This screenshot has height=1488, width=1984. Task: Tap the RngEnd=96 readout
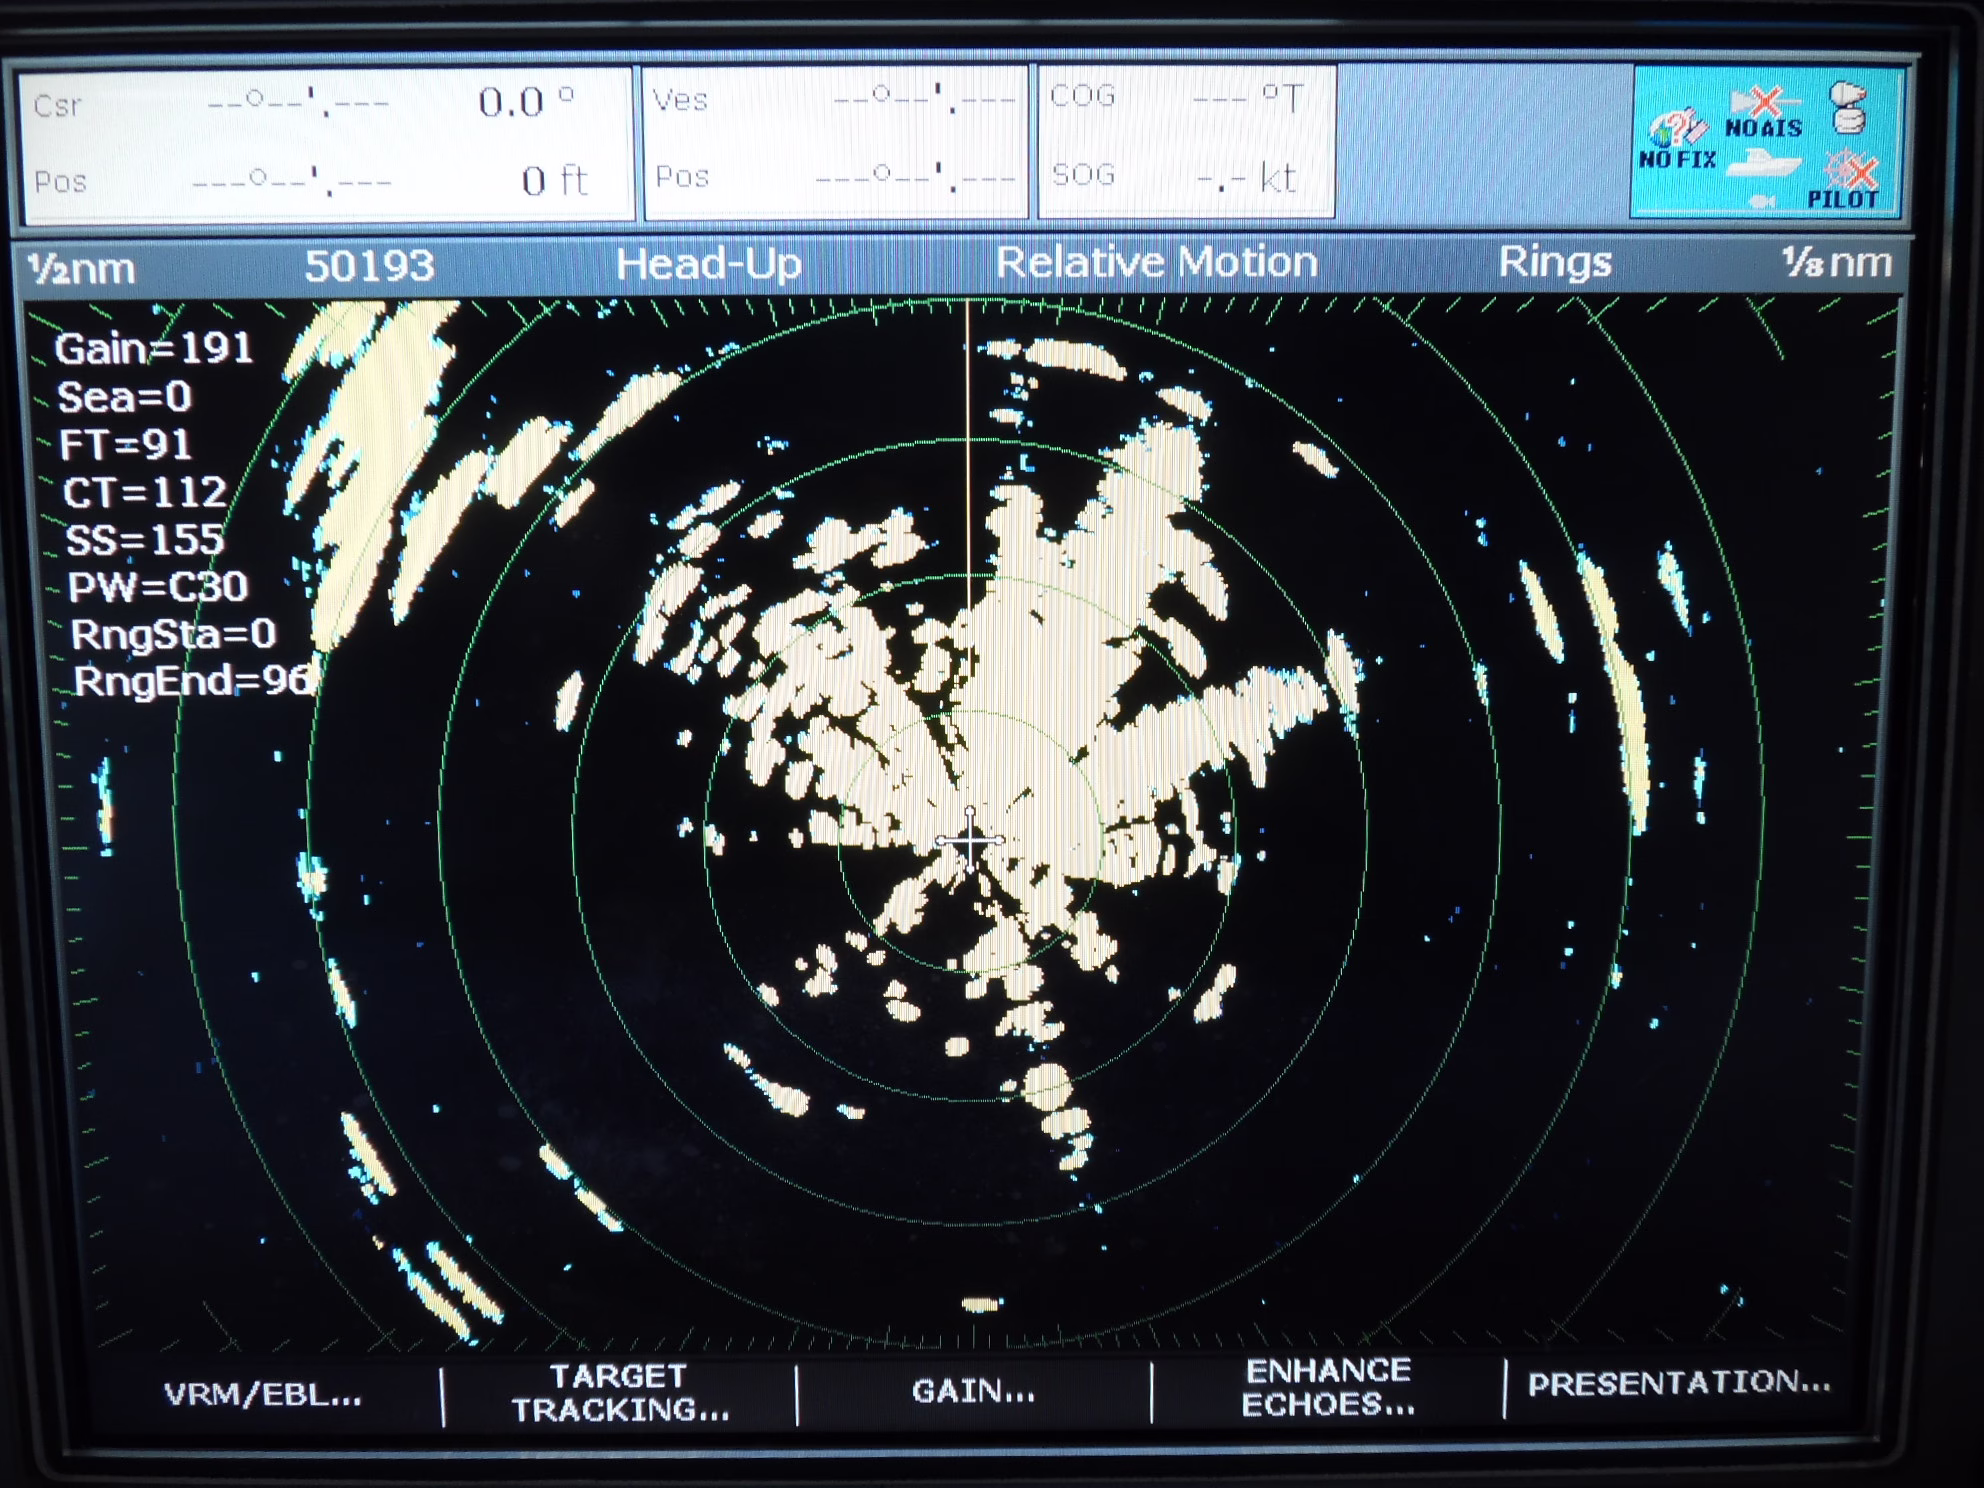[x=192, y=681]
